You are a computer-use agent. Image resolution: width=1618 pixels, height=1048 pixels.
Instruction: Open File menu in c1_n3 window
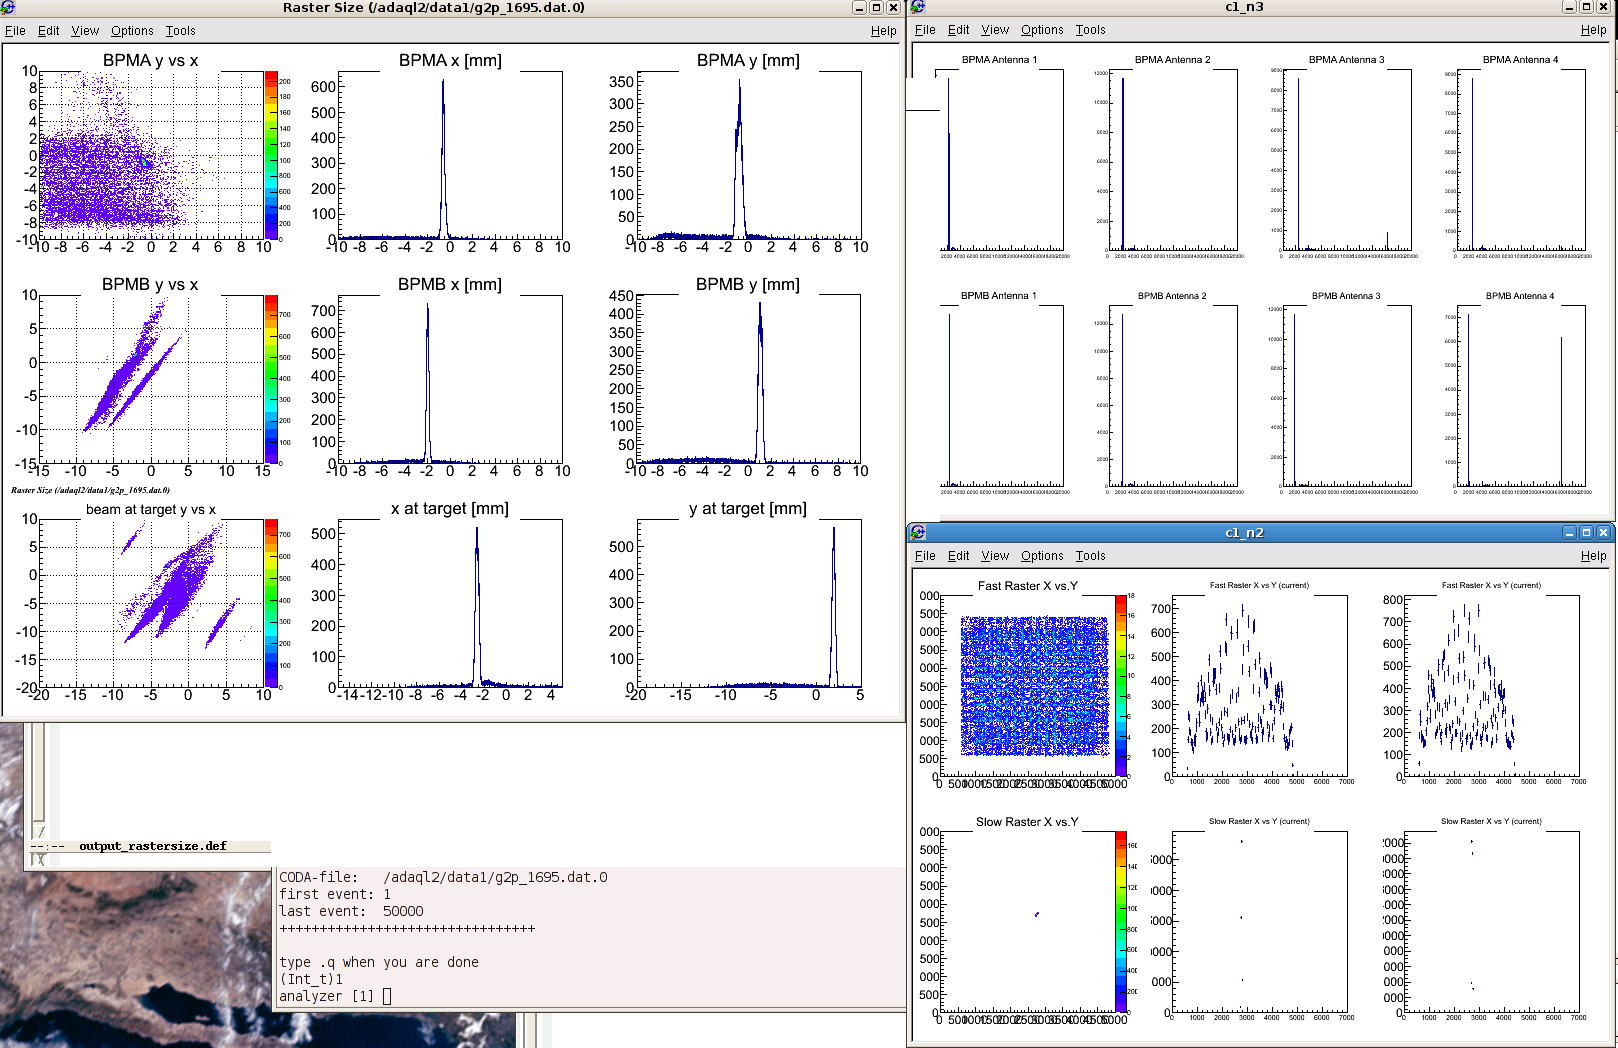point(925,30)
